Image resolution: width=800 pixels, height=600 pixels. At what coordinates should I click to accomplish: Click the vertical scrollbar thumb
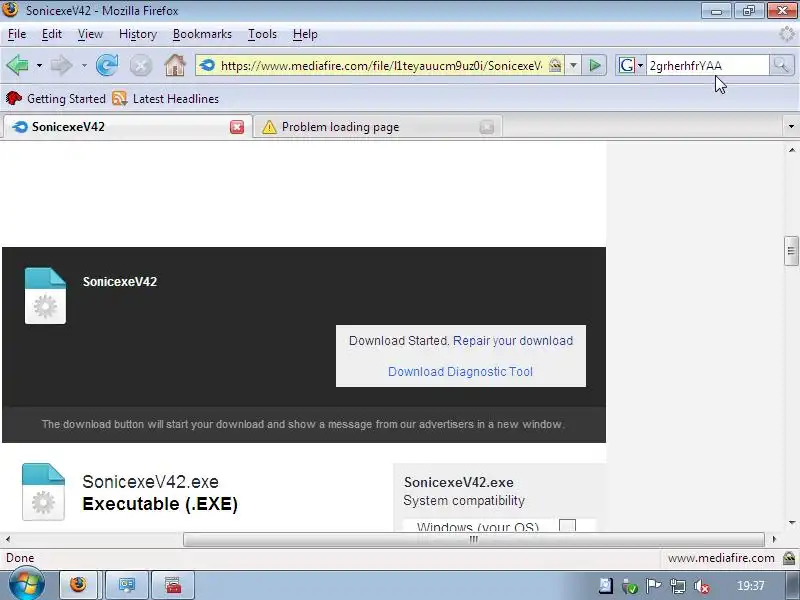(x=791, y=251)
